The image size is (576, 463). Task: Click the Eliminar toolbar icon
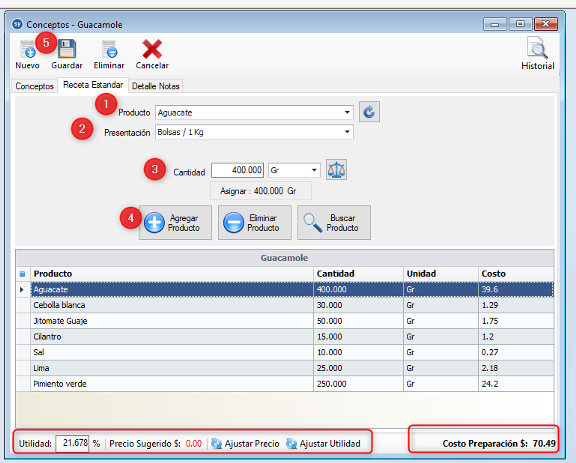(109, 49)
